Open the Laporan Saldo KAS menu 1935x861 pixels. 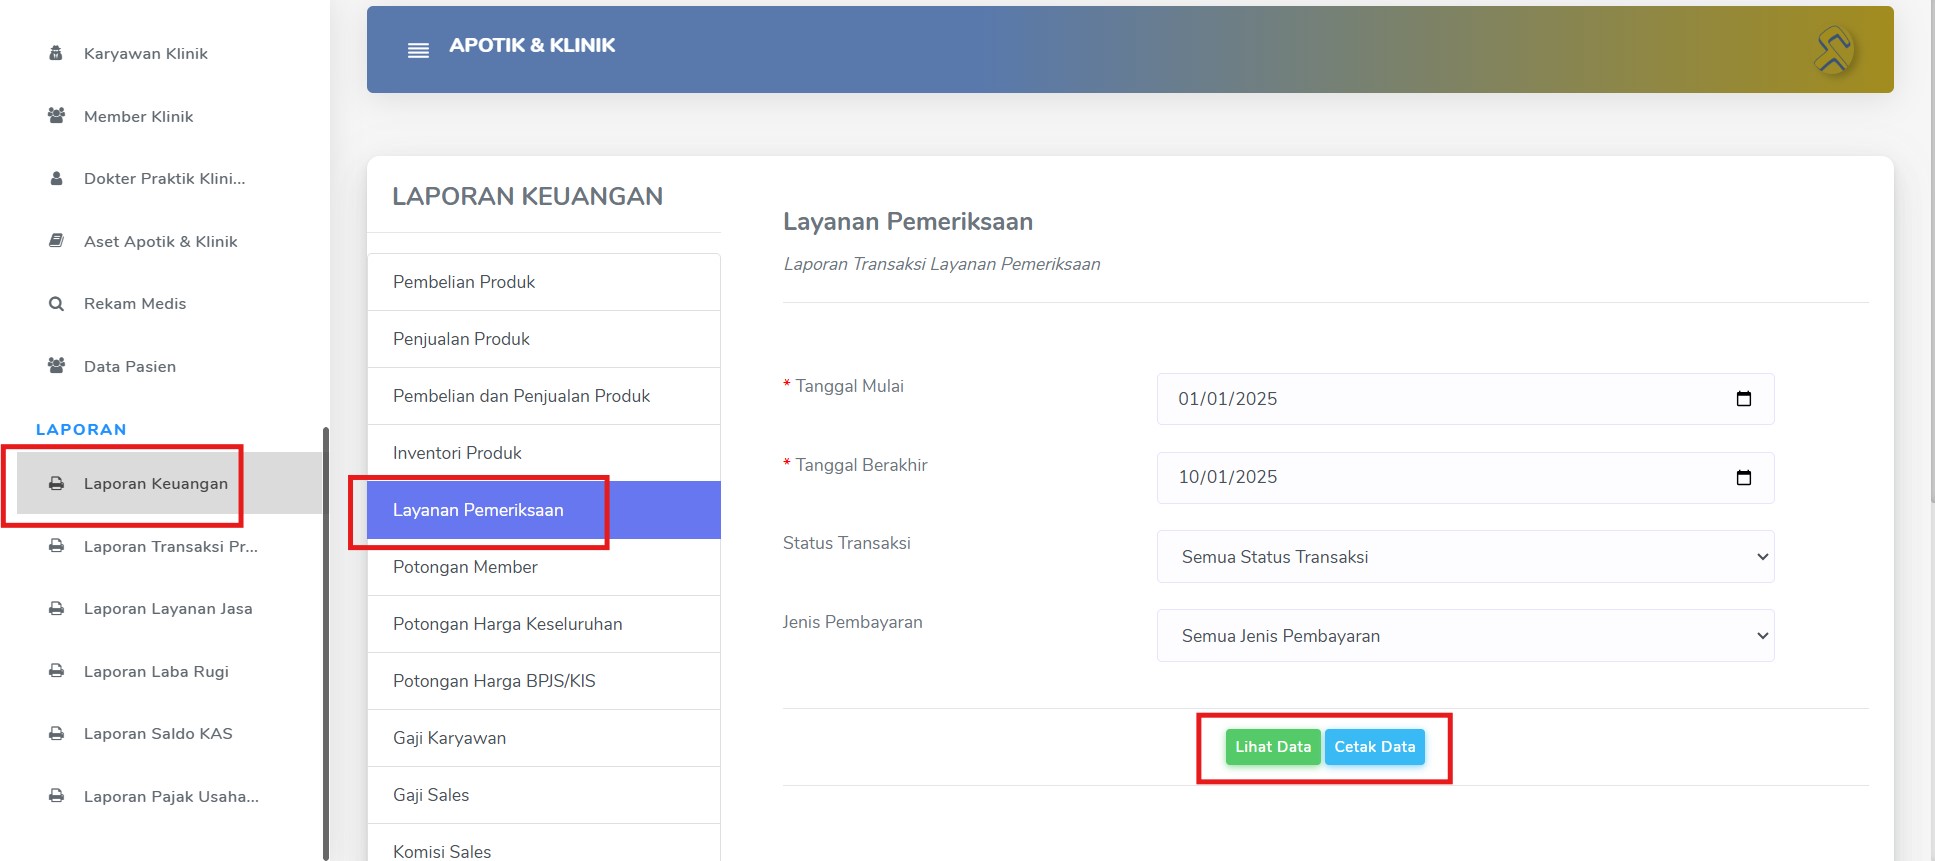pos(158,734)
